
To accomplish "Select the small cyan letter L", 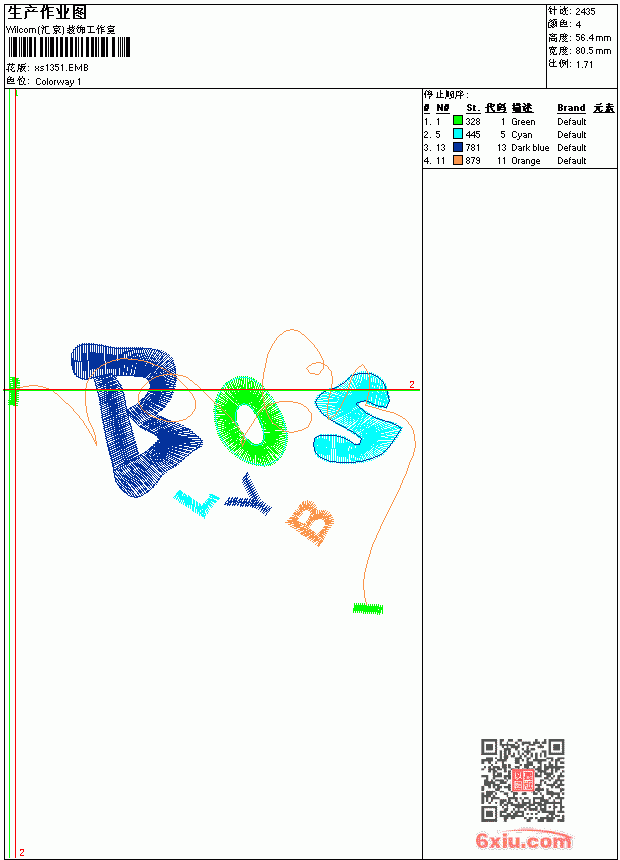I will click(x=196, y=503).
